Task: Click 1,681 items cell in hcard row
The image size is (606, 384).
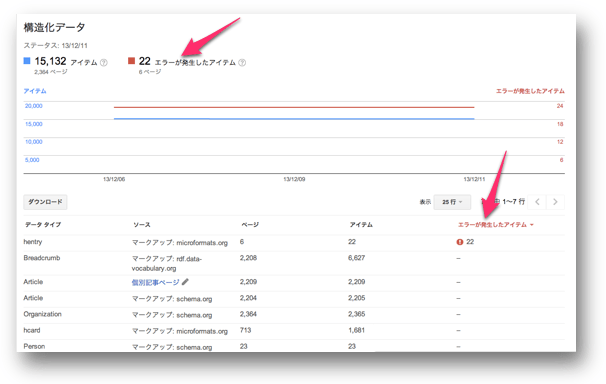Action: (x=356, y=330)
